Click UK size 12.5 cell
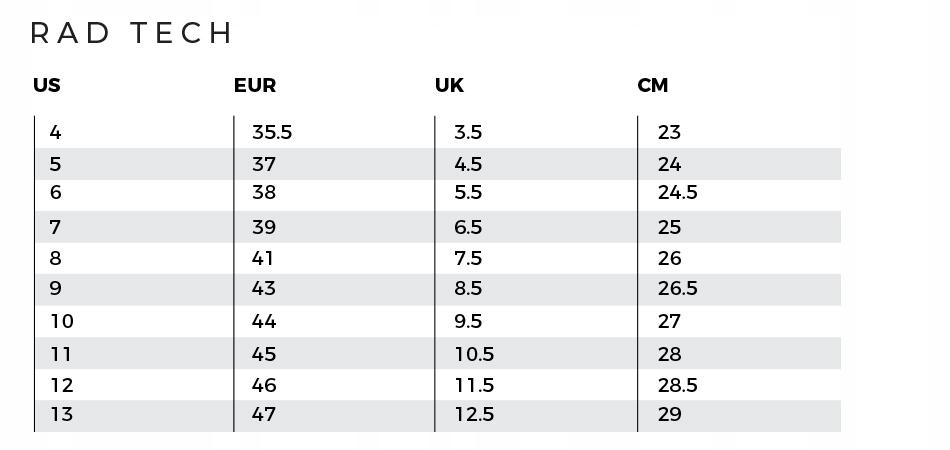This screenshot has width=950, height=450. pos(473,414)
